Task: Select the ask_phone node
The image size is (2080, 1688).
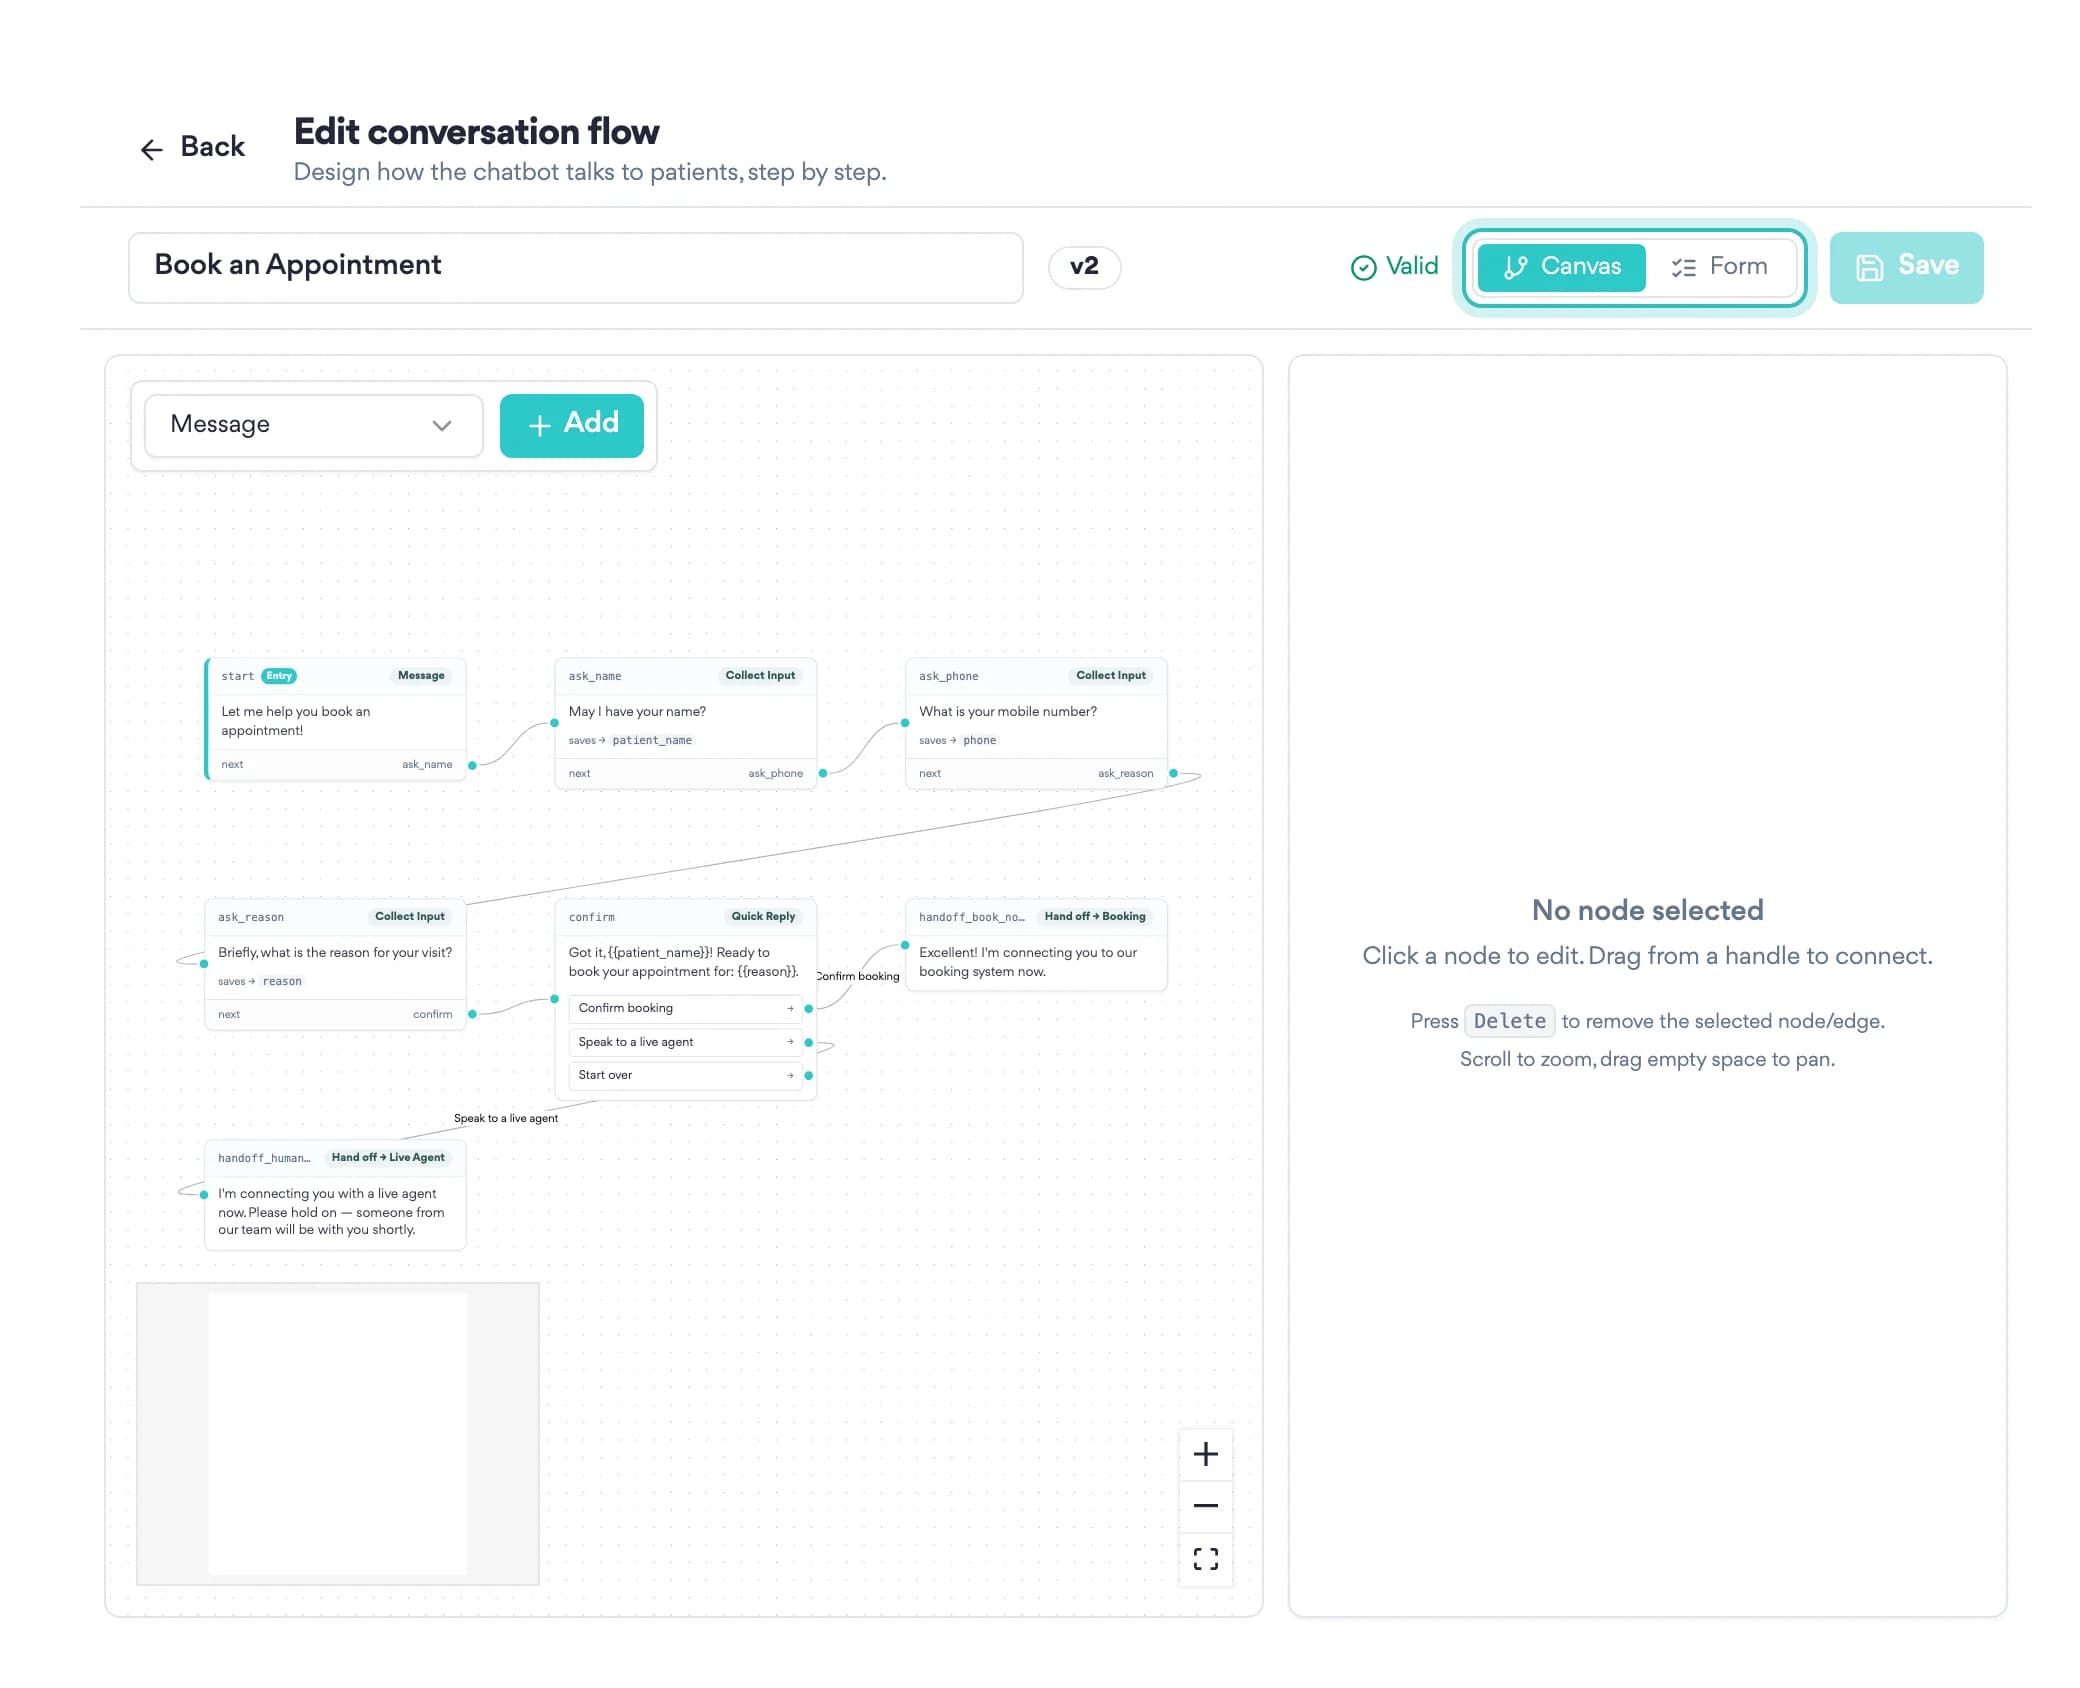Action: tap(1036, 723)
